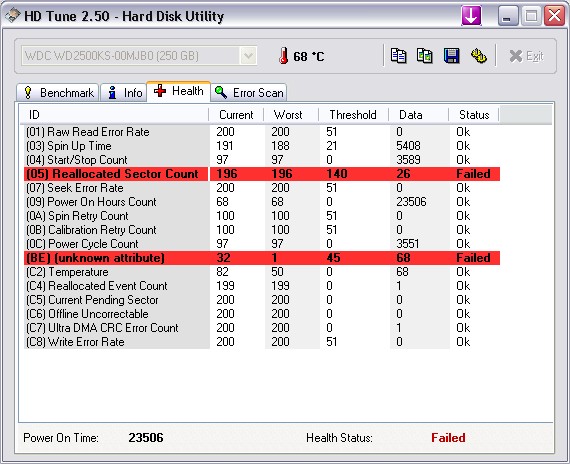Select the Reallocated Event Count row

[262, 286]
